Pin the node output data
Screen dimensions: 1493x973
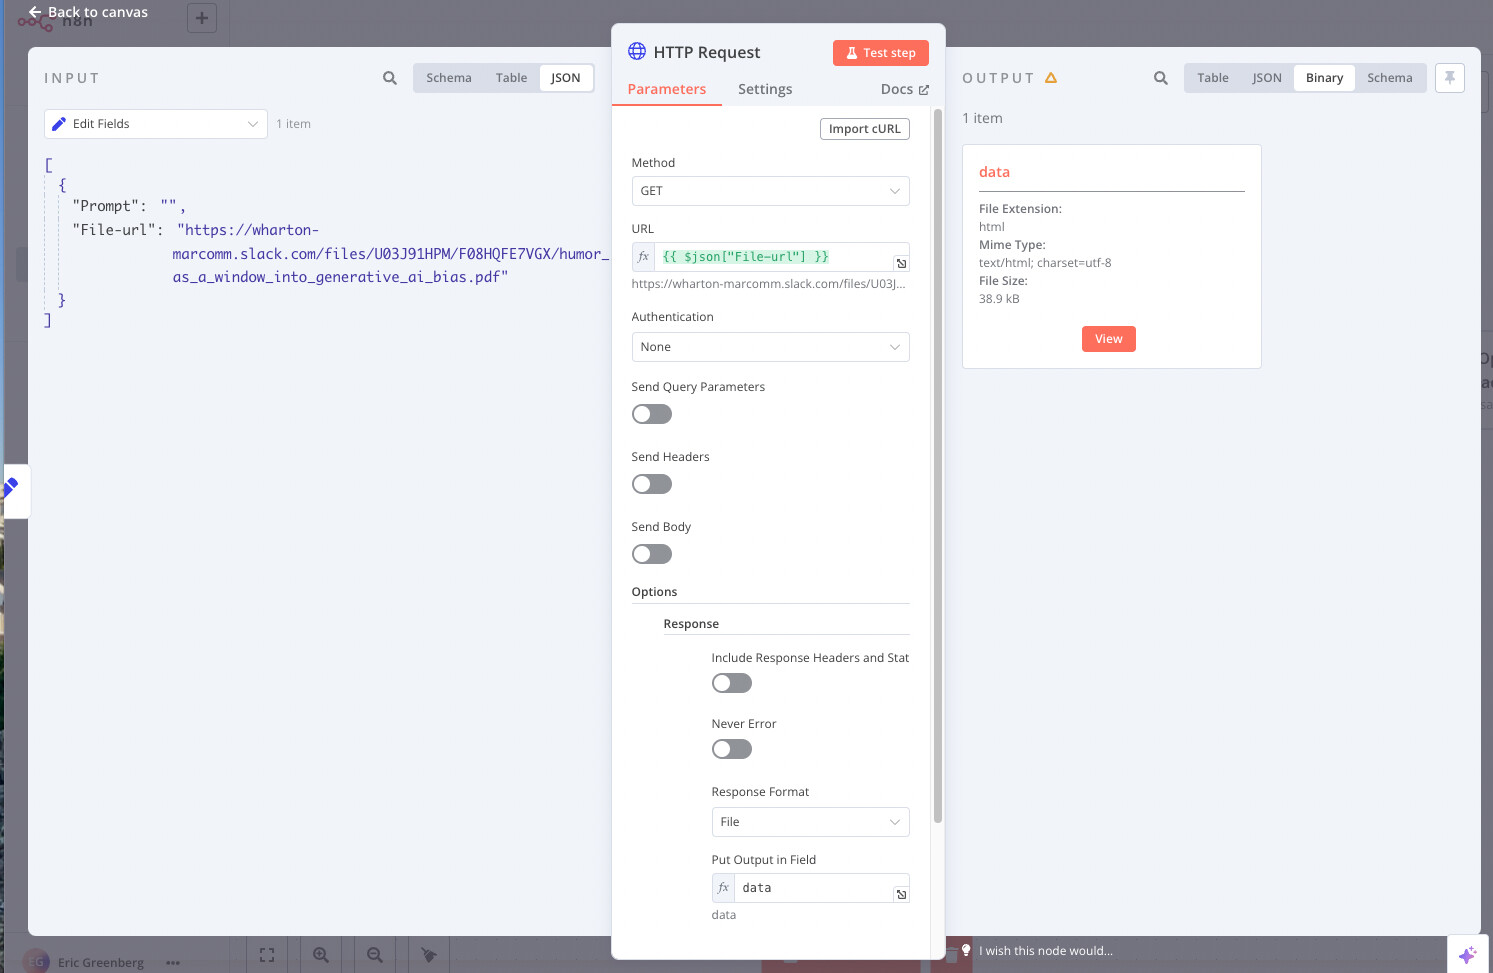(1449, 77)
